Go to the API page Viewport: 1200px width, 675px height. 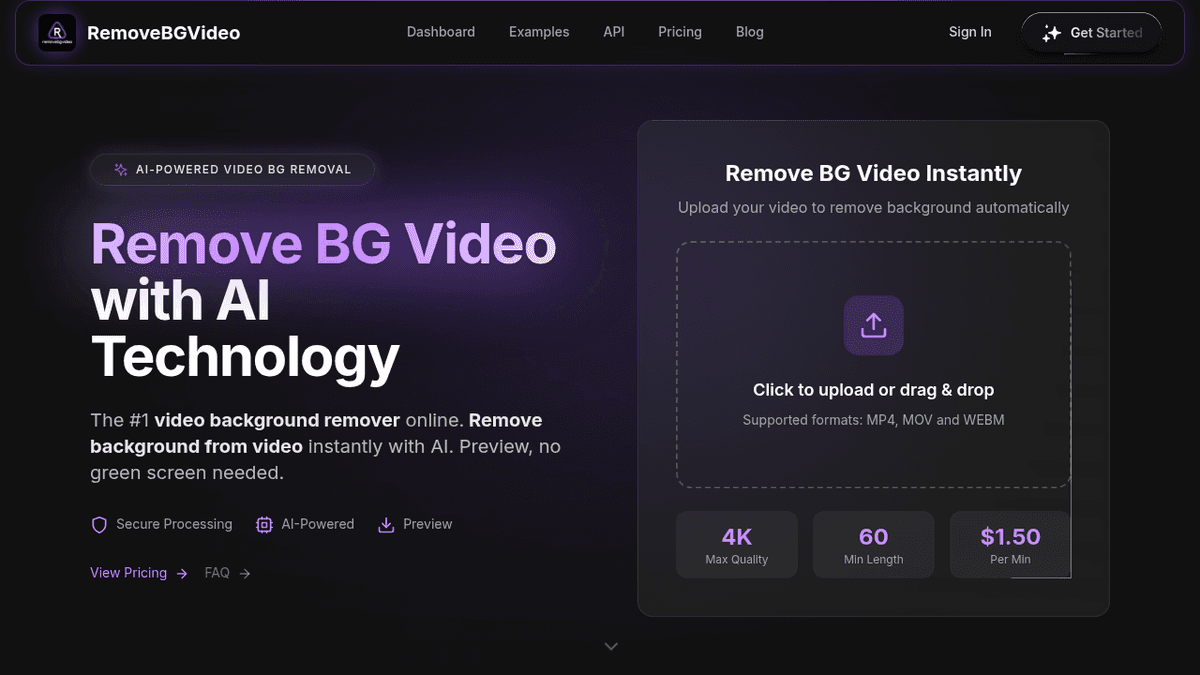(x=614, y=32)
